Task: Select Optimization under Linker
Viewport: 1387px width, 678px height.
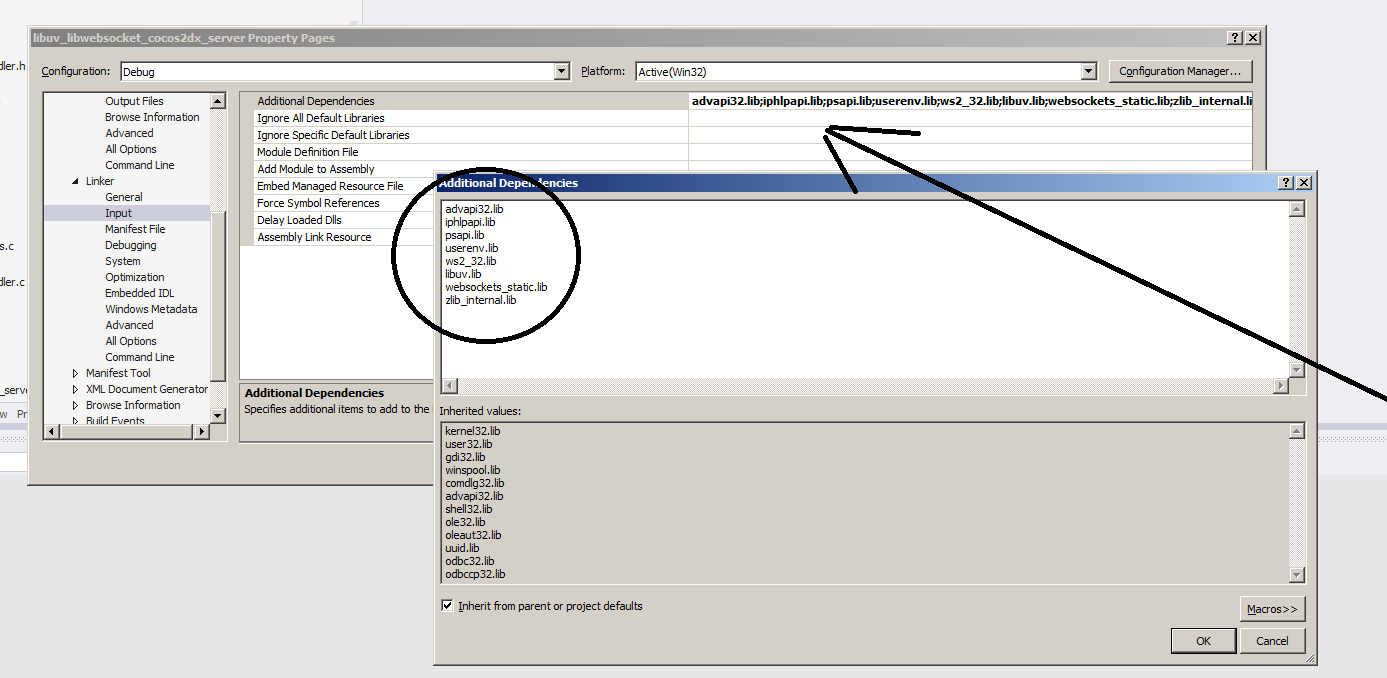Action: coord(133,276)
